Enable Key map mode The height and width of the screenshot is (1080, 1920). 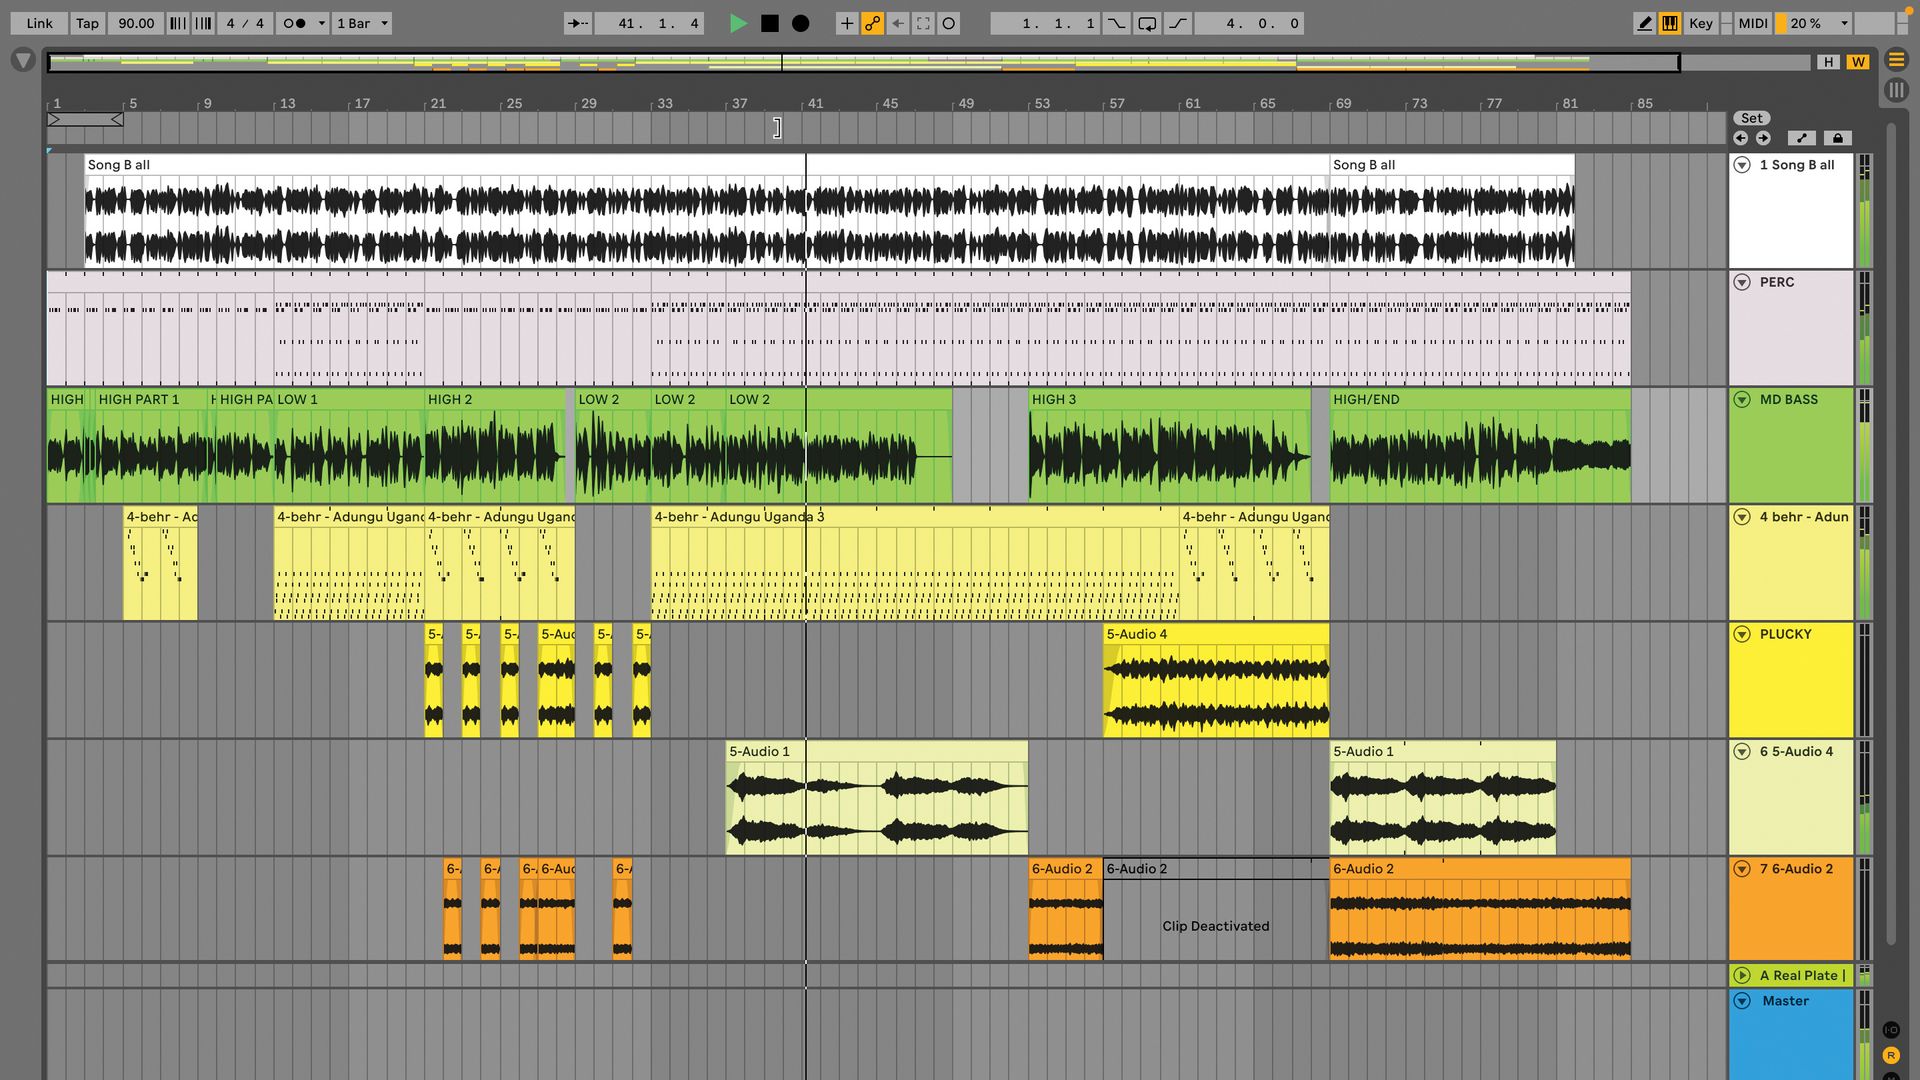[x=1700, y=23]
